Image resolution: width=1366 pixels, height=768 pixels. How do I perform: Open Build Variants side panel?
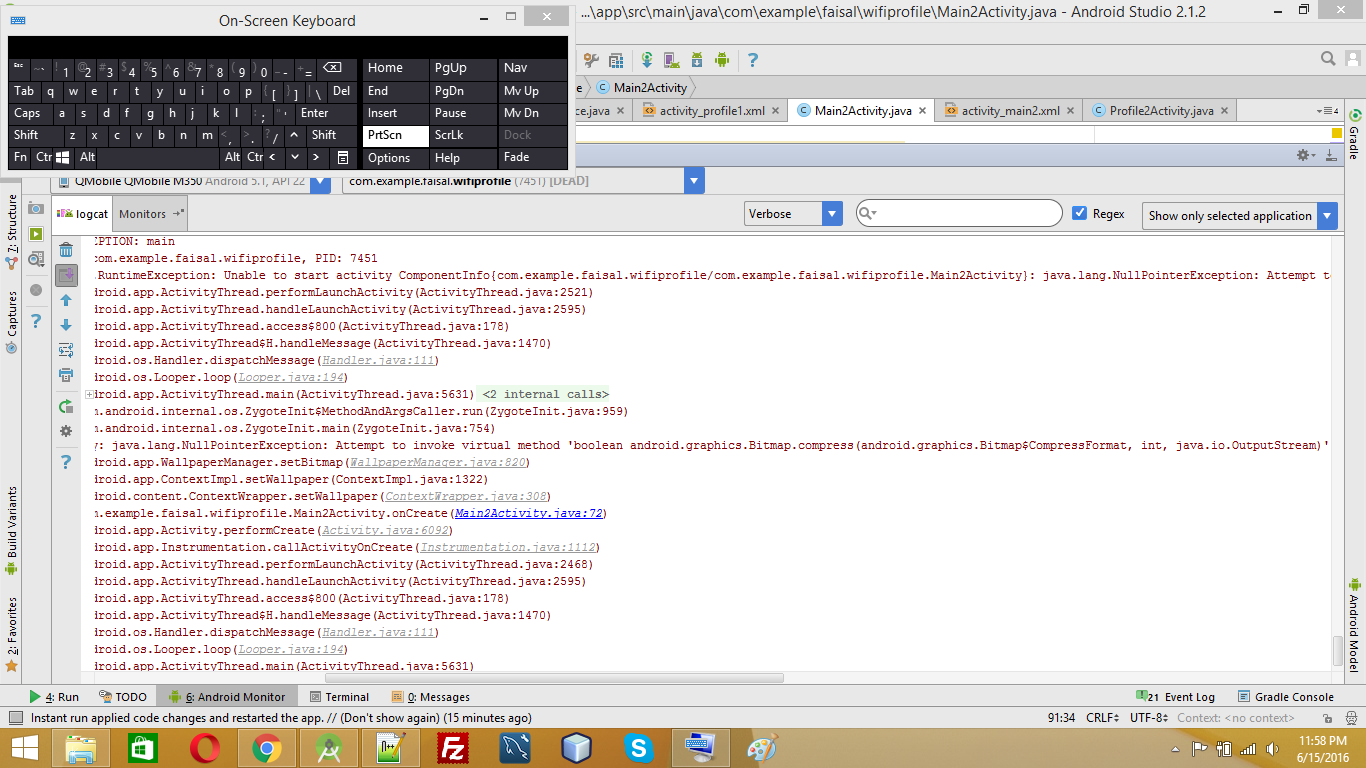11,530
